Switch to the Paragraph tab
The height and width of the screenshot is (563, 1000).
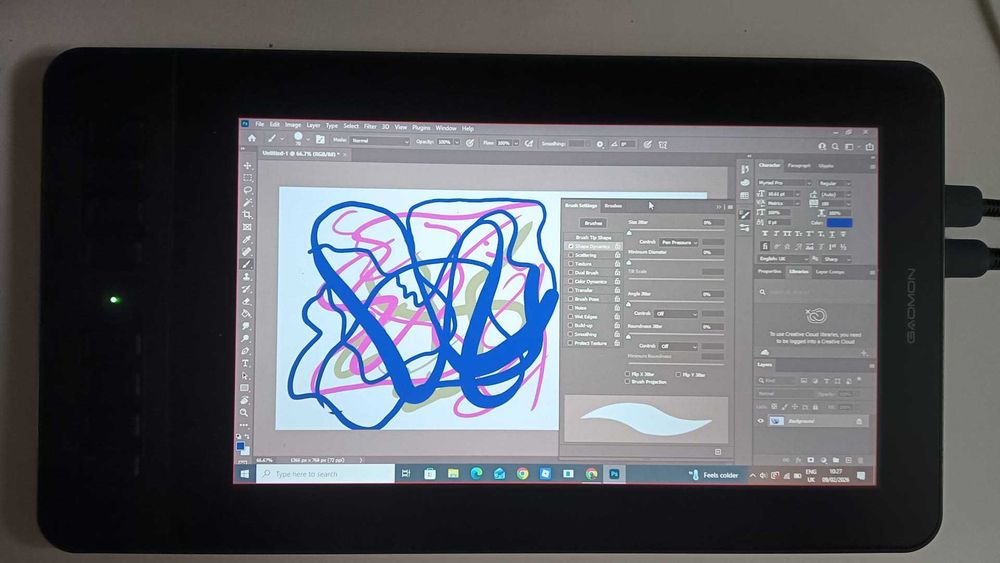[798, 166]
